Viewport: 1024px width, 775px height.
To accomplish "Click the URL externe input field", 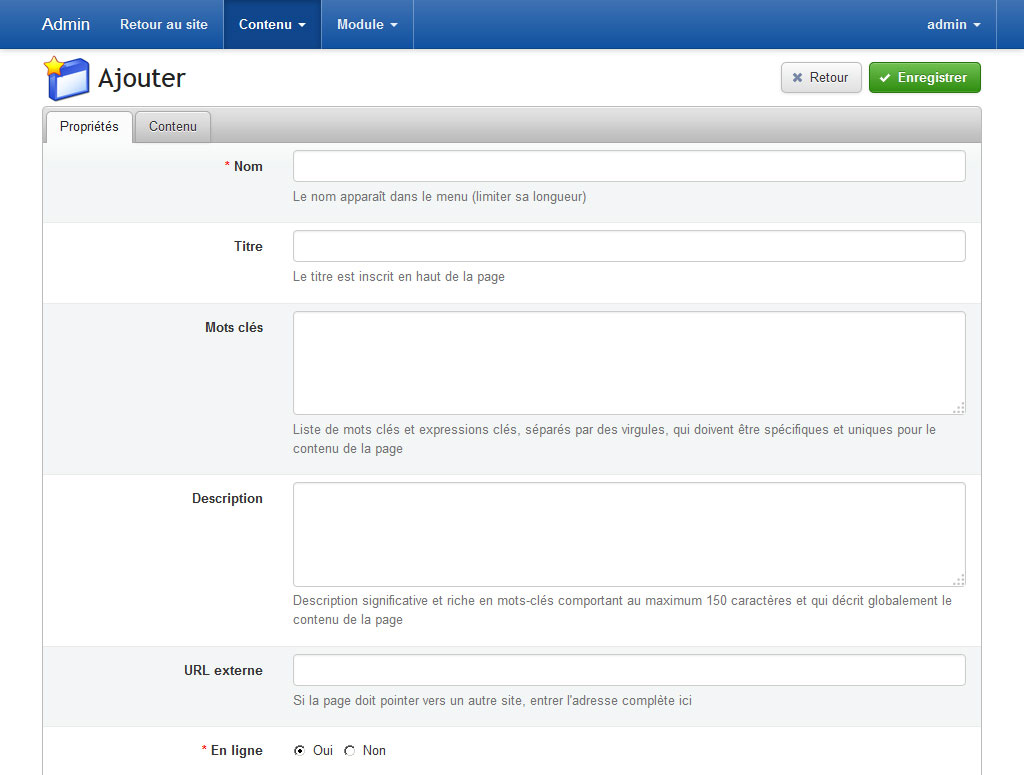I will tap(628, 670).
